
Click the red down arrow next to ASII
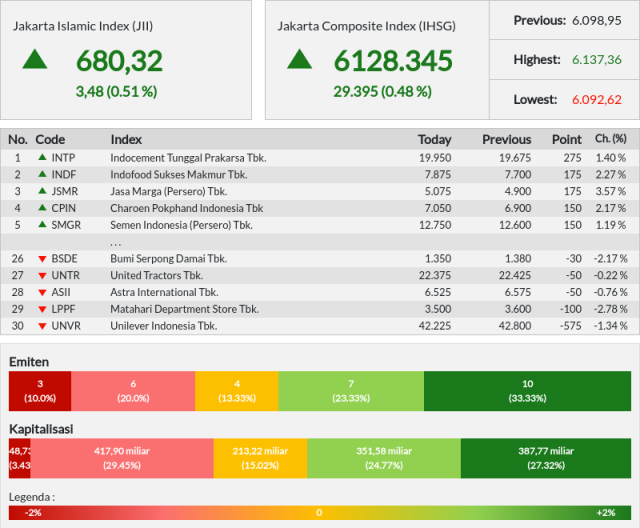pyautogui.click(x=42, y=293)
